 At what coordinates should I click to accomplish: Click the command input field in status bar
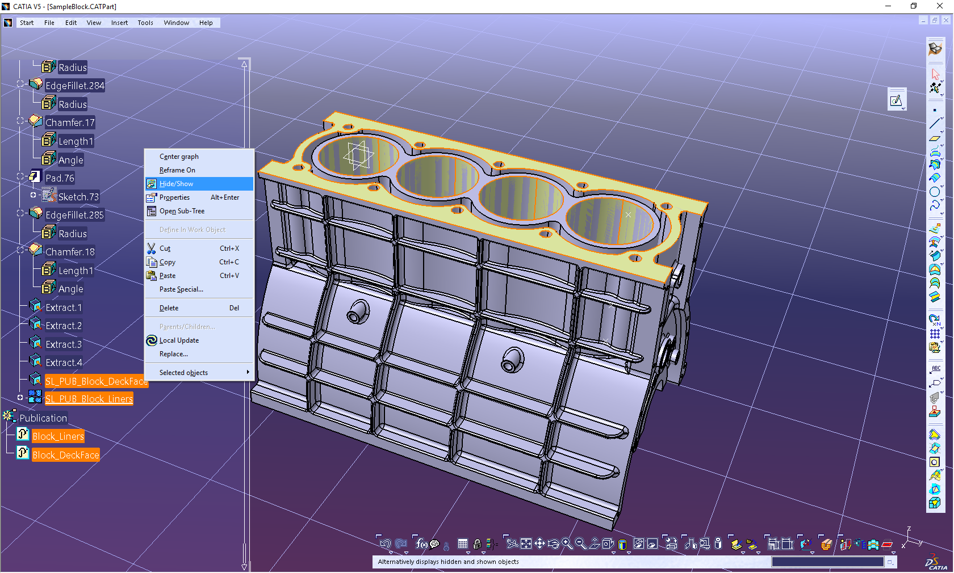826,562
